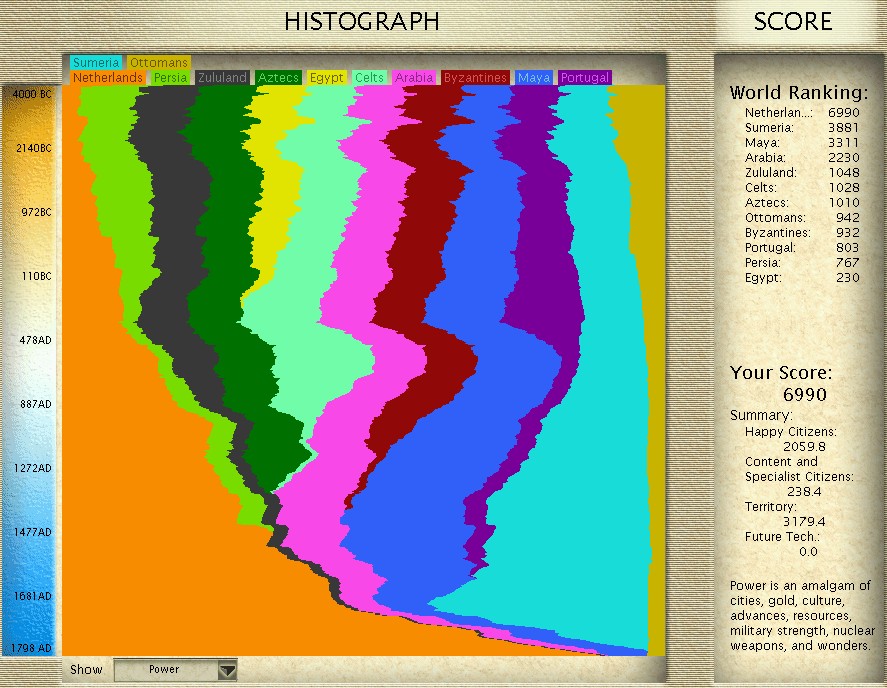This screenshot has height=688, width=887.
Task: Click the World Ranking heading
Action: (x=798, y=93)
